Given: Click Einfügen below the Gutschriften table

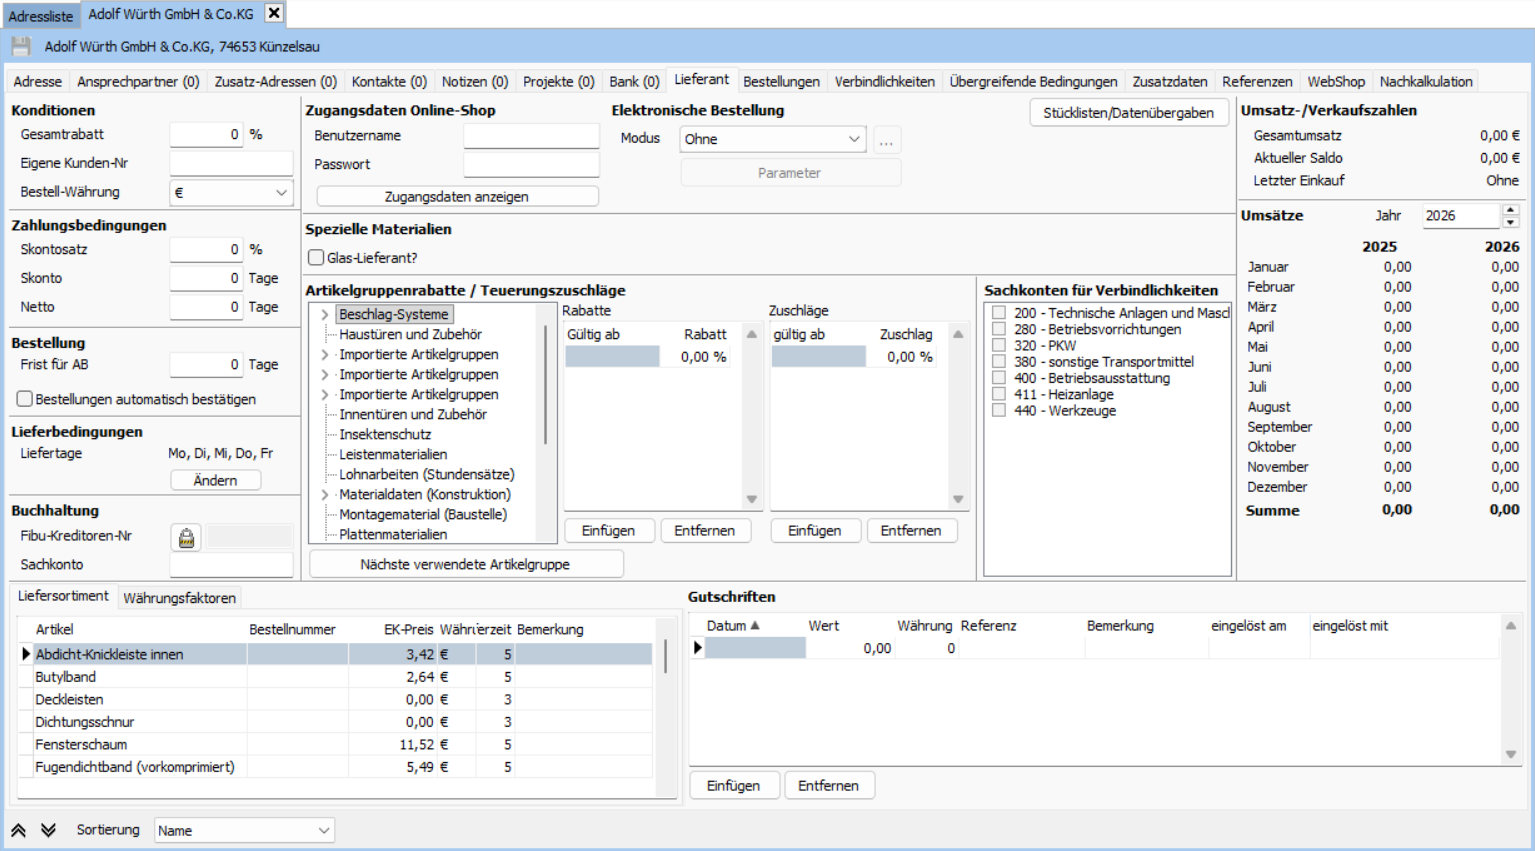Looking at the screenshot, I should pos(733,786).
